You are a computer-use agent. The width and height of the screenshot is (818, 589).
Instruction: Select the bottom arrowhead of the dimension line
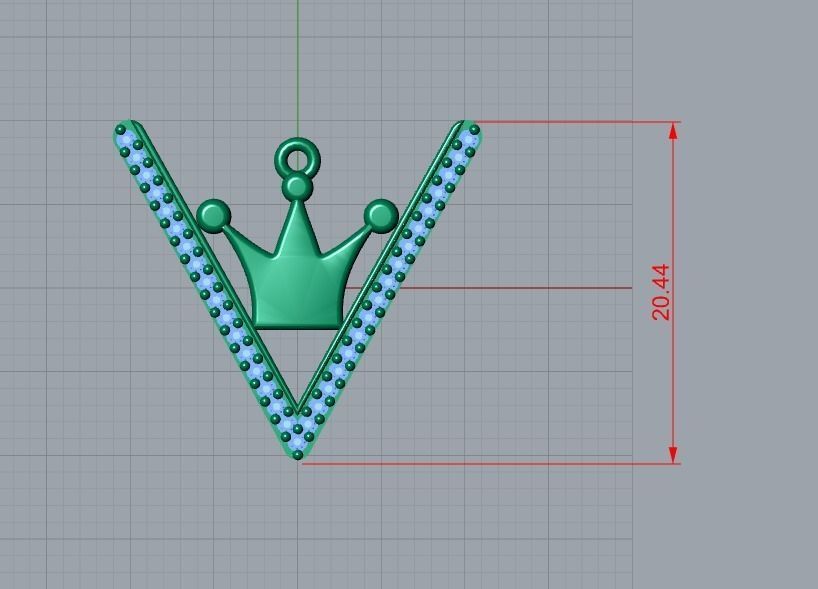(x=673, y=455)
